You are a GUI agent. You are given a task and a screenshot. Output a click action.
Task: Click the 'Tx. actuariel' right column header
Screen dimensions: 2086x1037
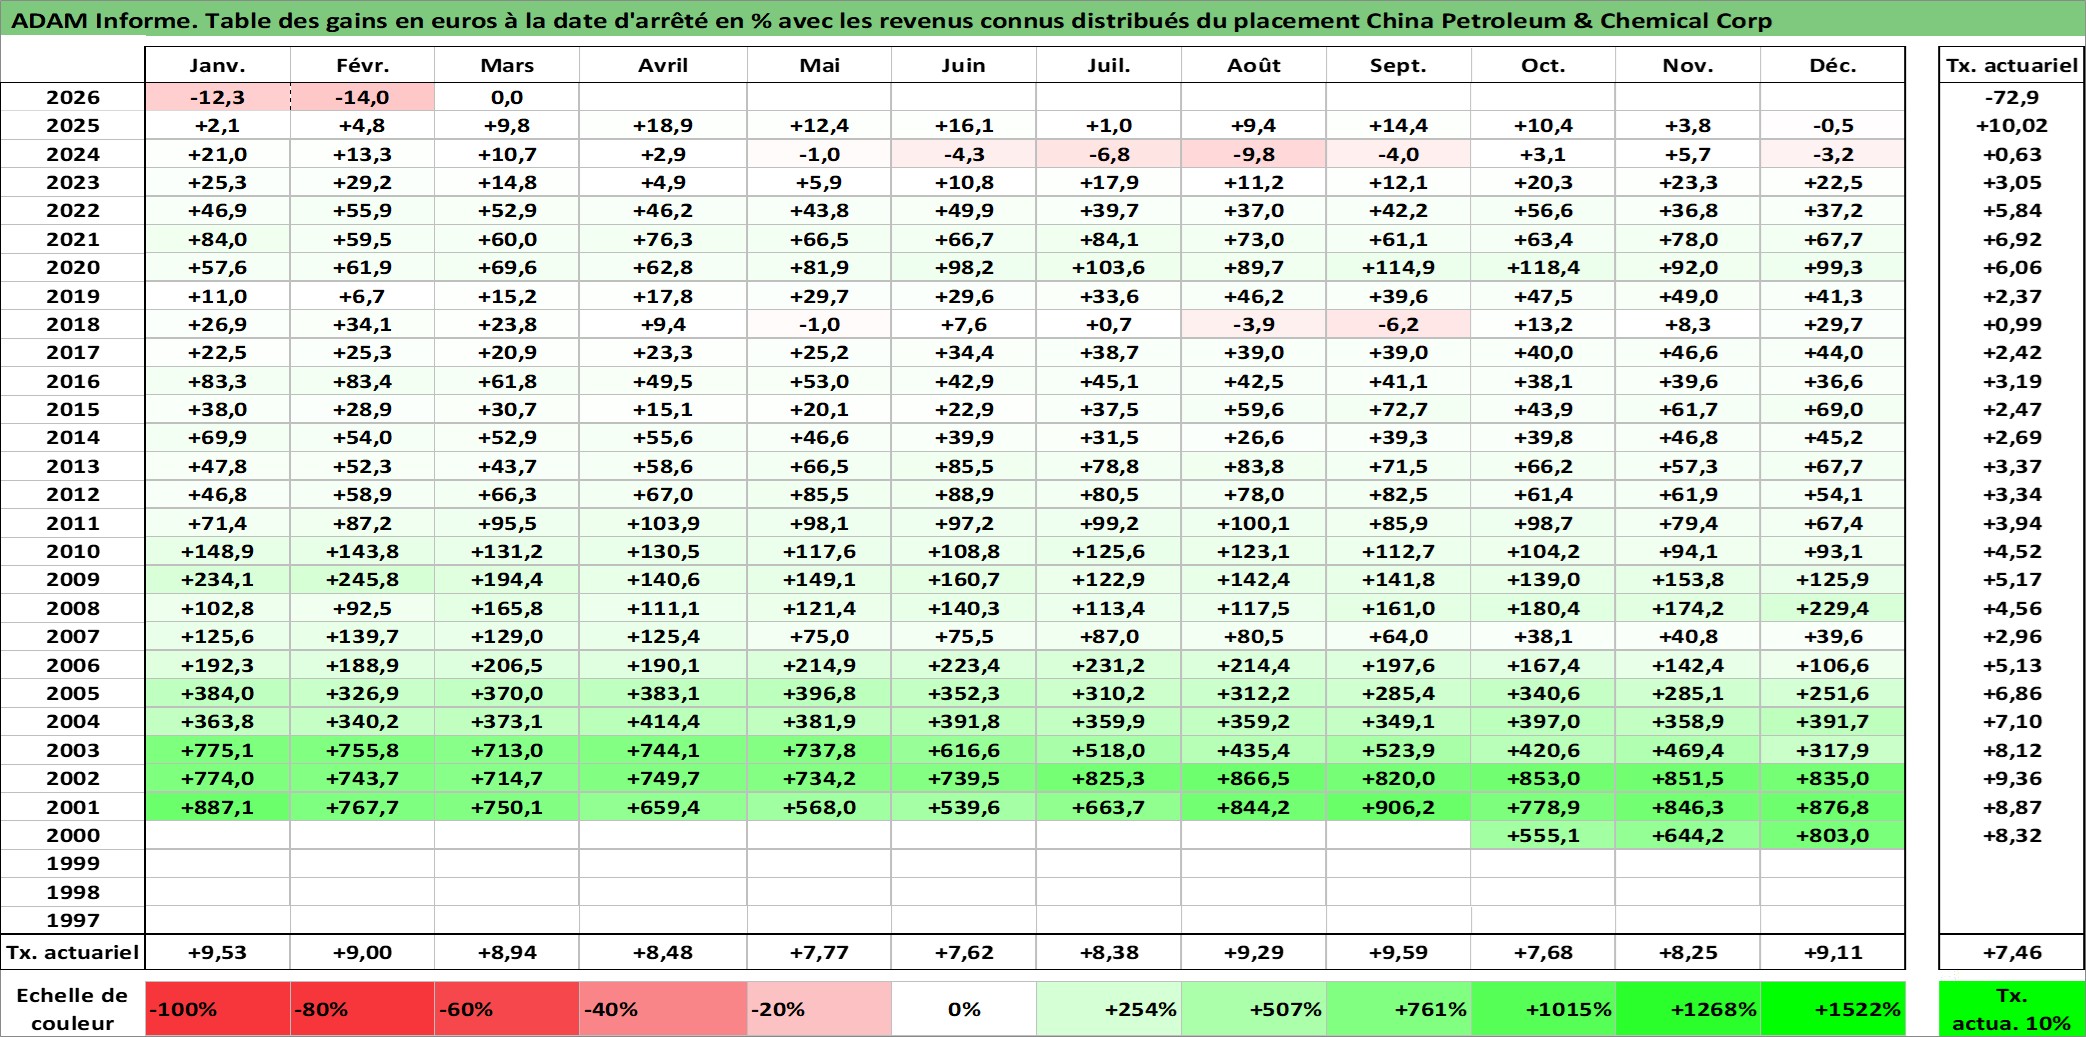[2011, 65]
